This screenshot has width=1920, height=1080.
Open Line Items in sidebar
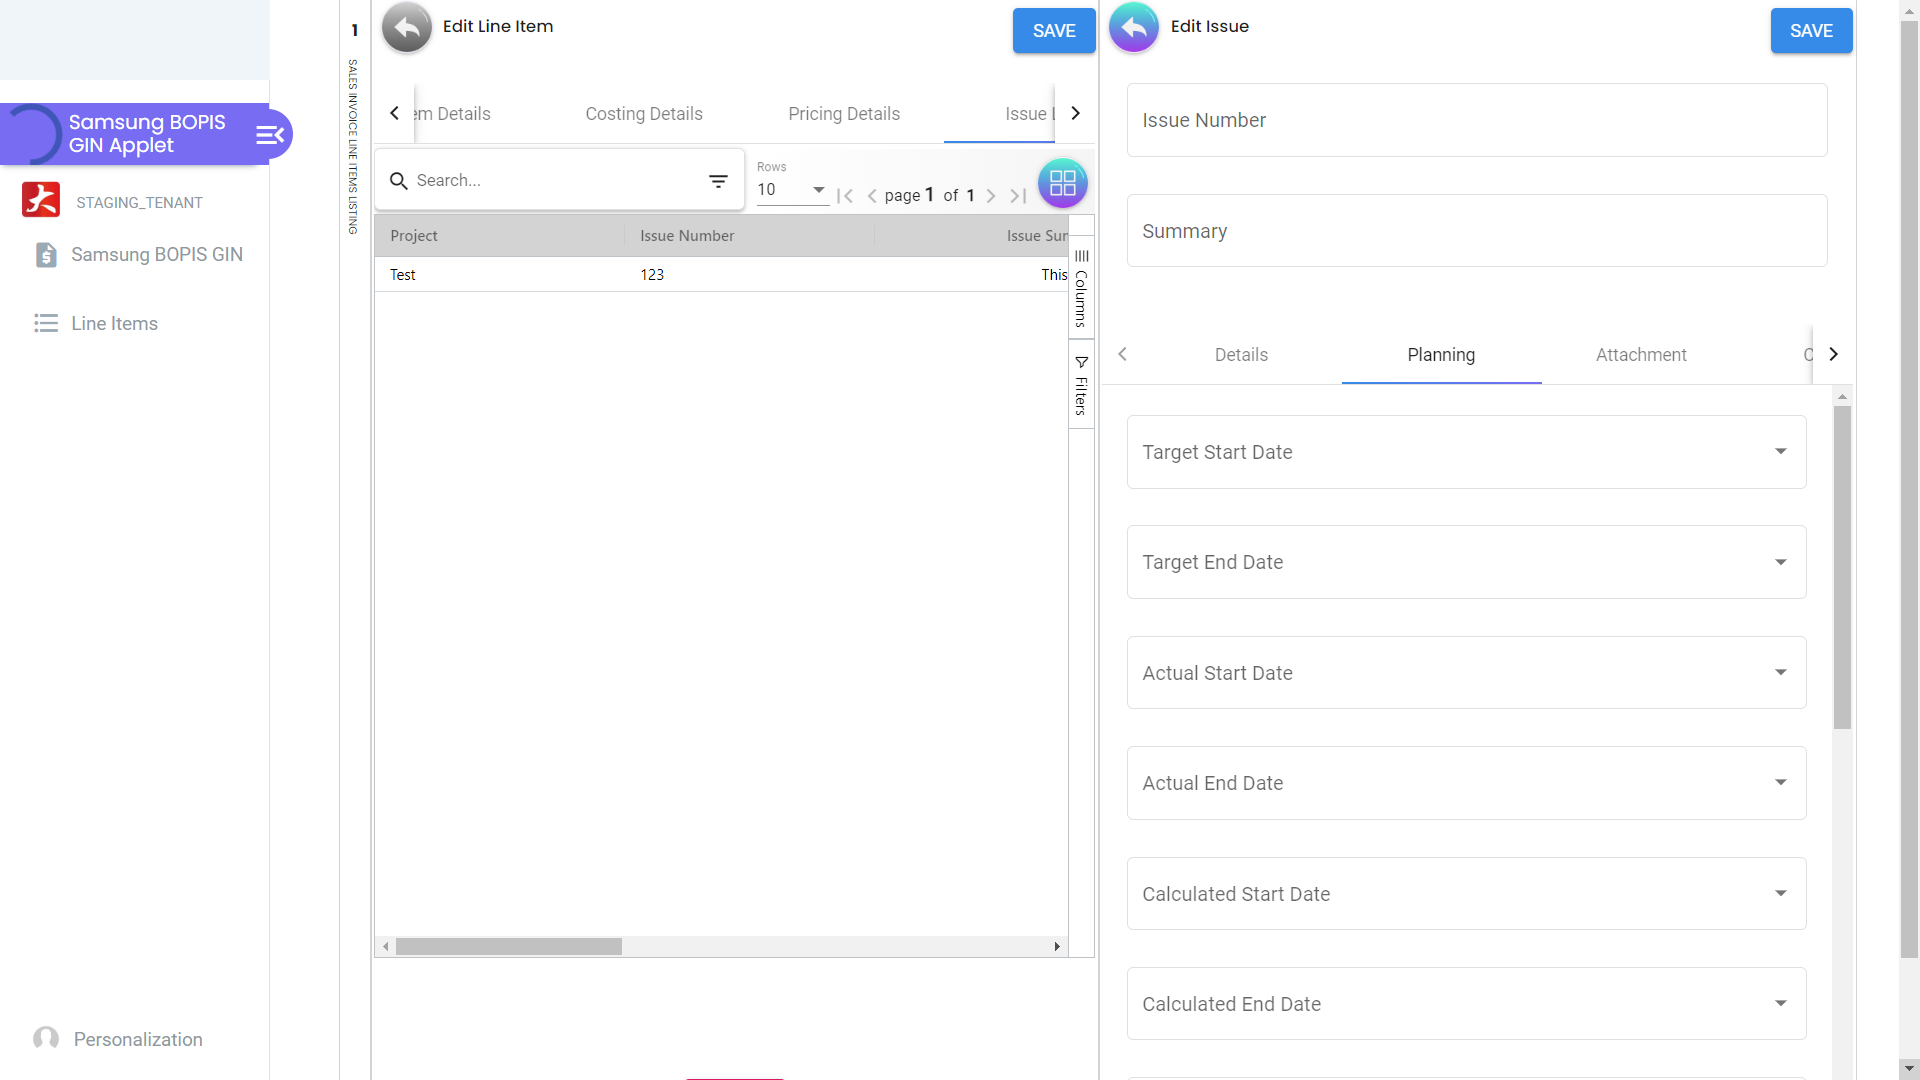(x=114, y=323)
